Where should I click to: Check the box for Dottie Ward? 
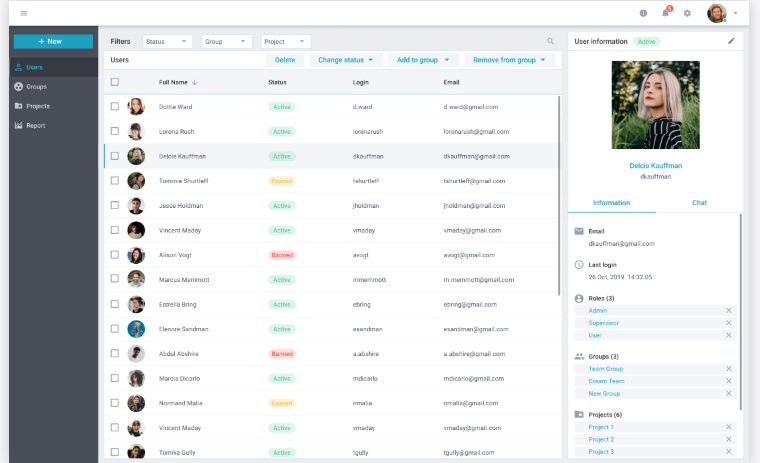click(x=115, y=106)
